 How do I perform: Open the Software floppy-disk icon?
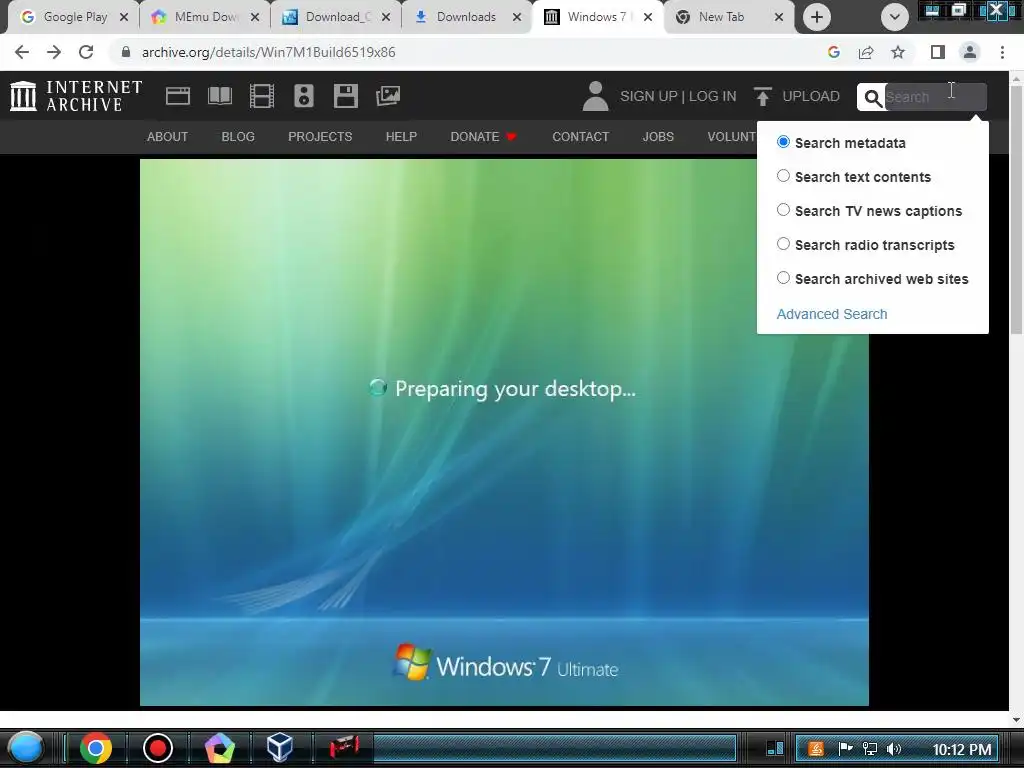[x=345, y=96]
